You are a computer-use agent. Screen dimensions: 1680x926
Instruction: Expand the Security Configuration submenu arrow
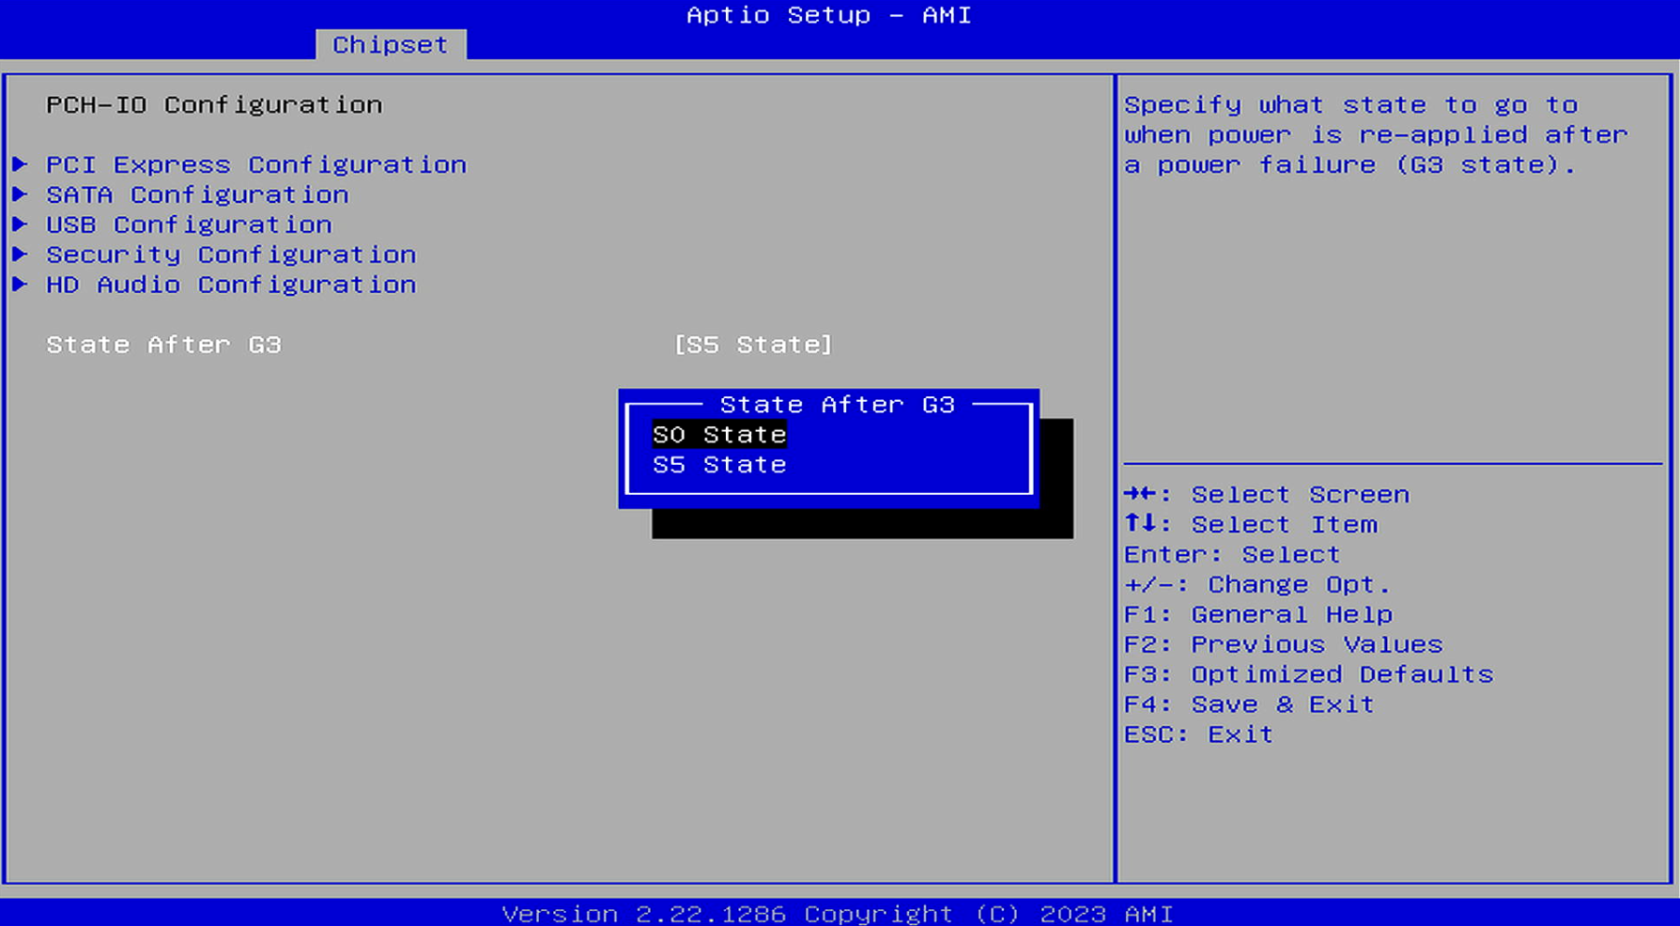click(x=20, y=255)
